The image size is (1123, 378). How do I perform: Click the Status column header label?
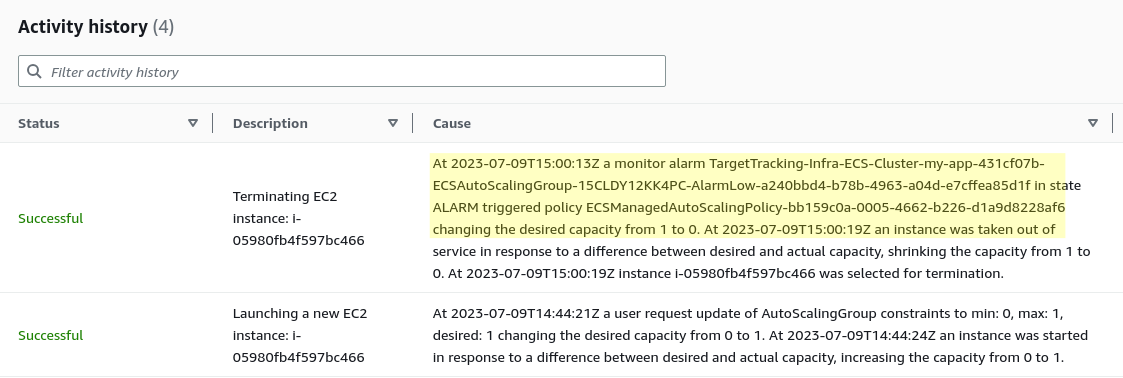pyautogui.click(x=39, y=123)
